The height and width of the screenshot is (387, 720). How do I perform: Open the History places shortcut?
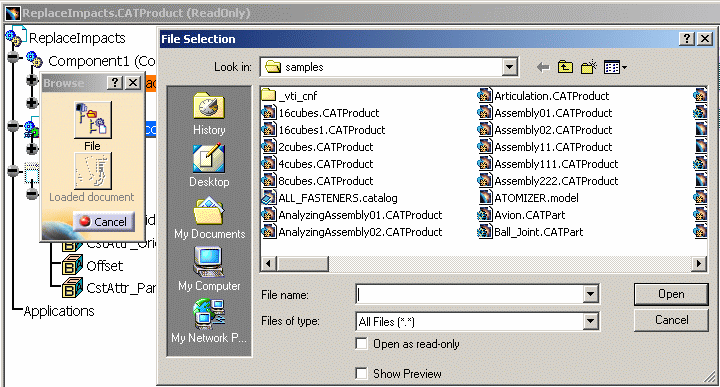pyautogui.click(x=209, y=114)
